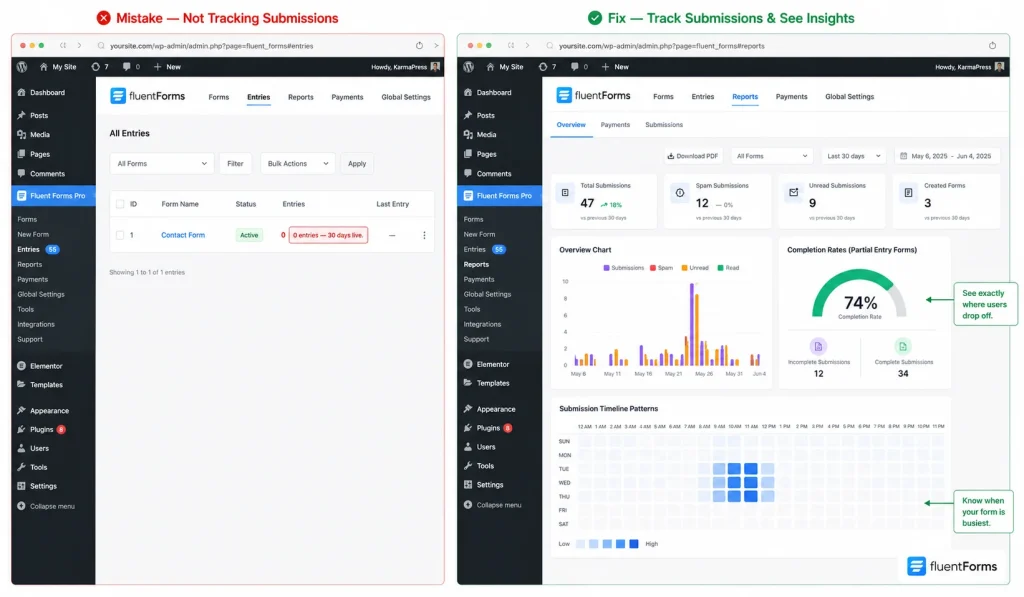Image resolution: width=1024 pixels, height=597 pixels.
Task: Click Collapse menu in right window sidebar
Action: 498,505
